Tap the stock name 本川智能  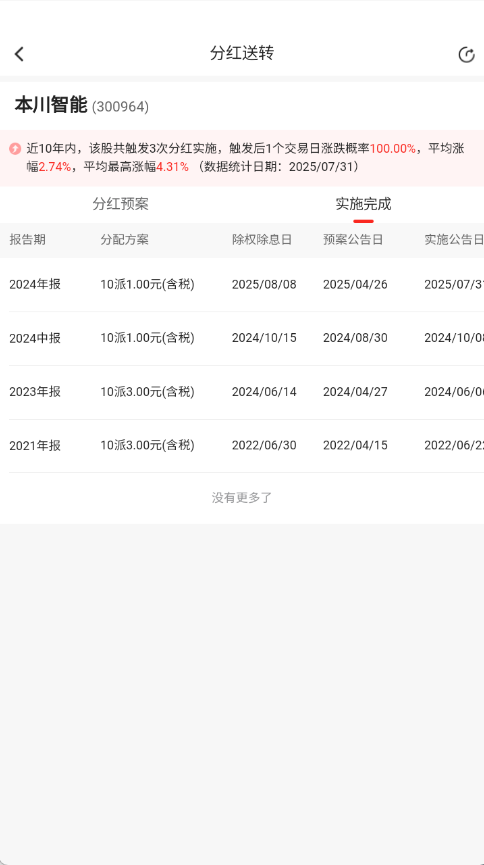[x=51, y=105]
